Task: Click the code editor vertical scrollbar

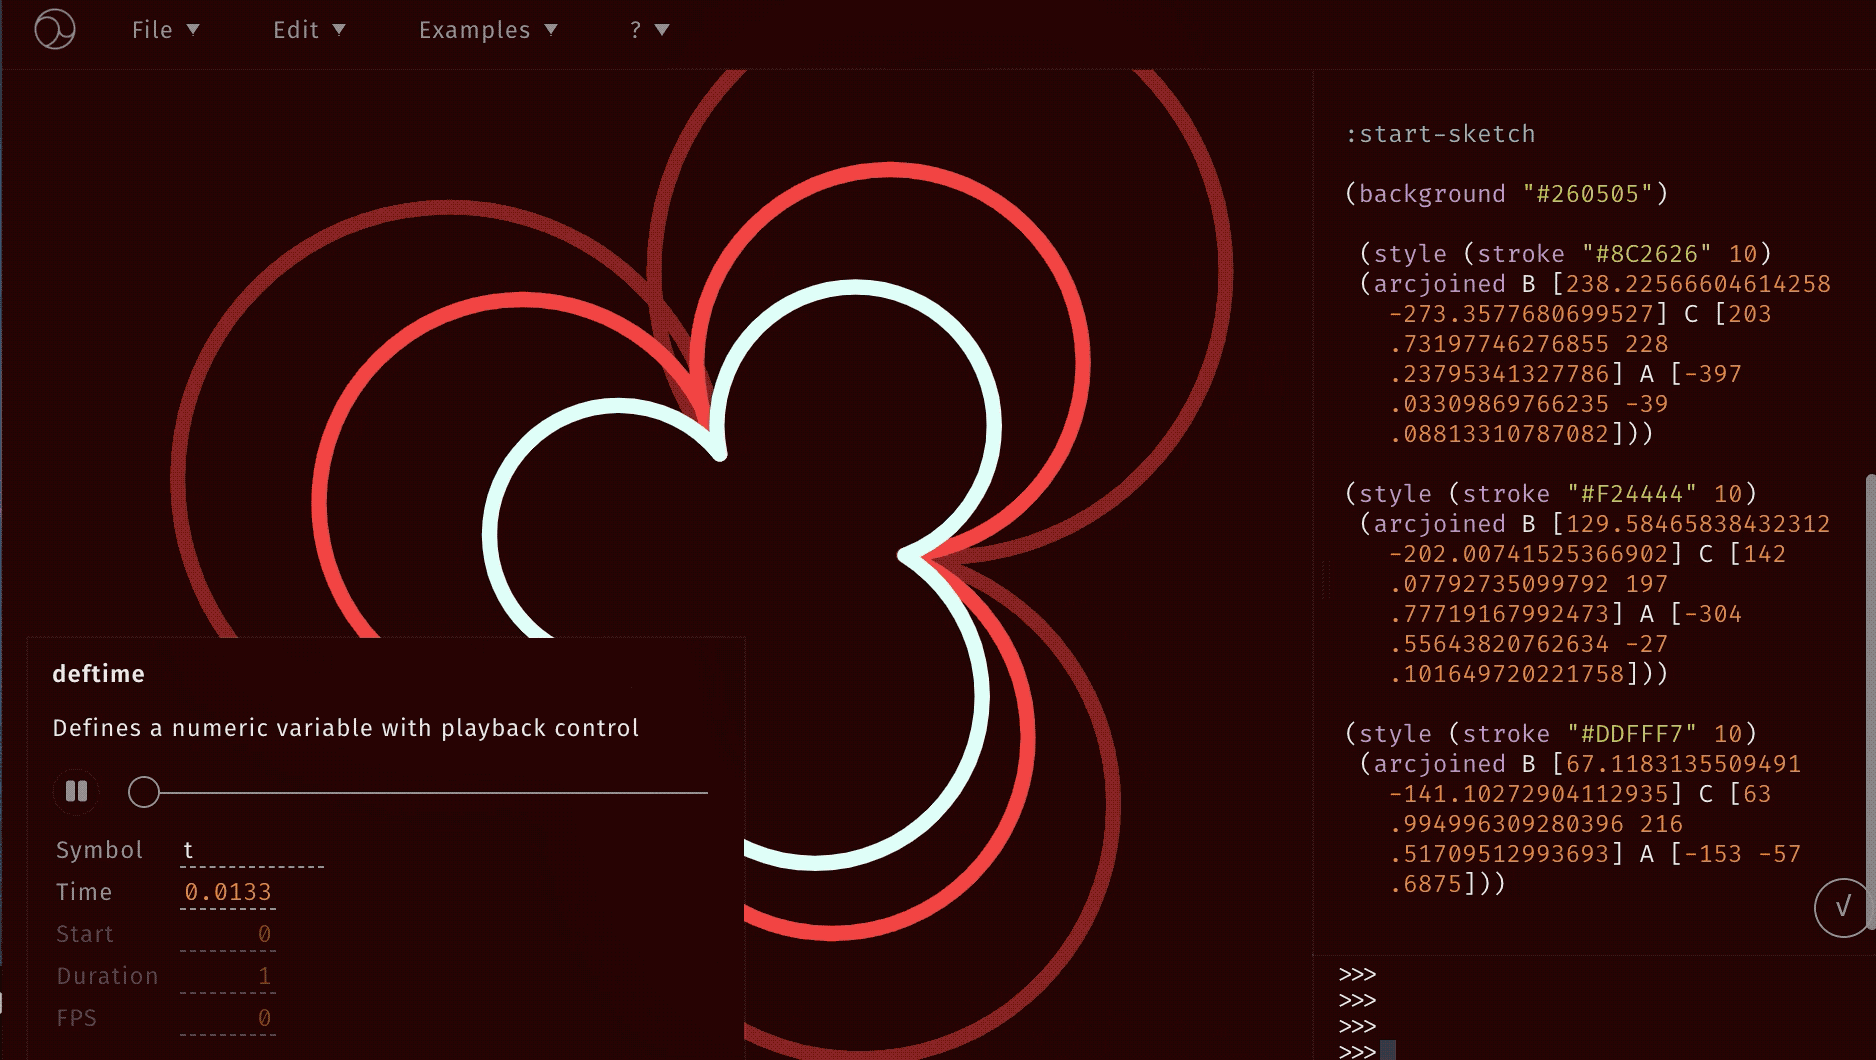Action: coord(1869,700)
